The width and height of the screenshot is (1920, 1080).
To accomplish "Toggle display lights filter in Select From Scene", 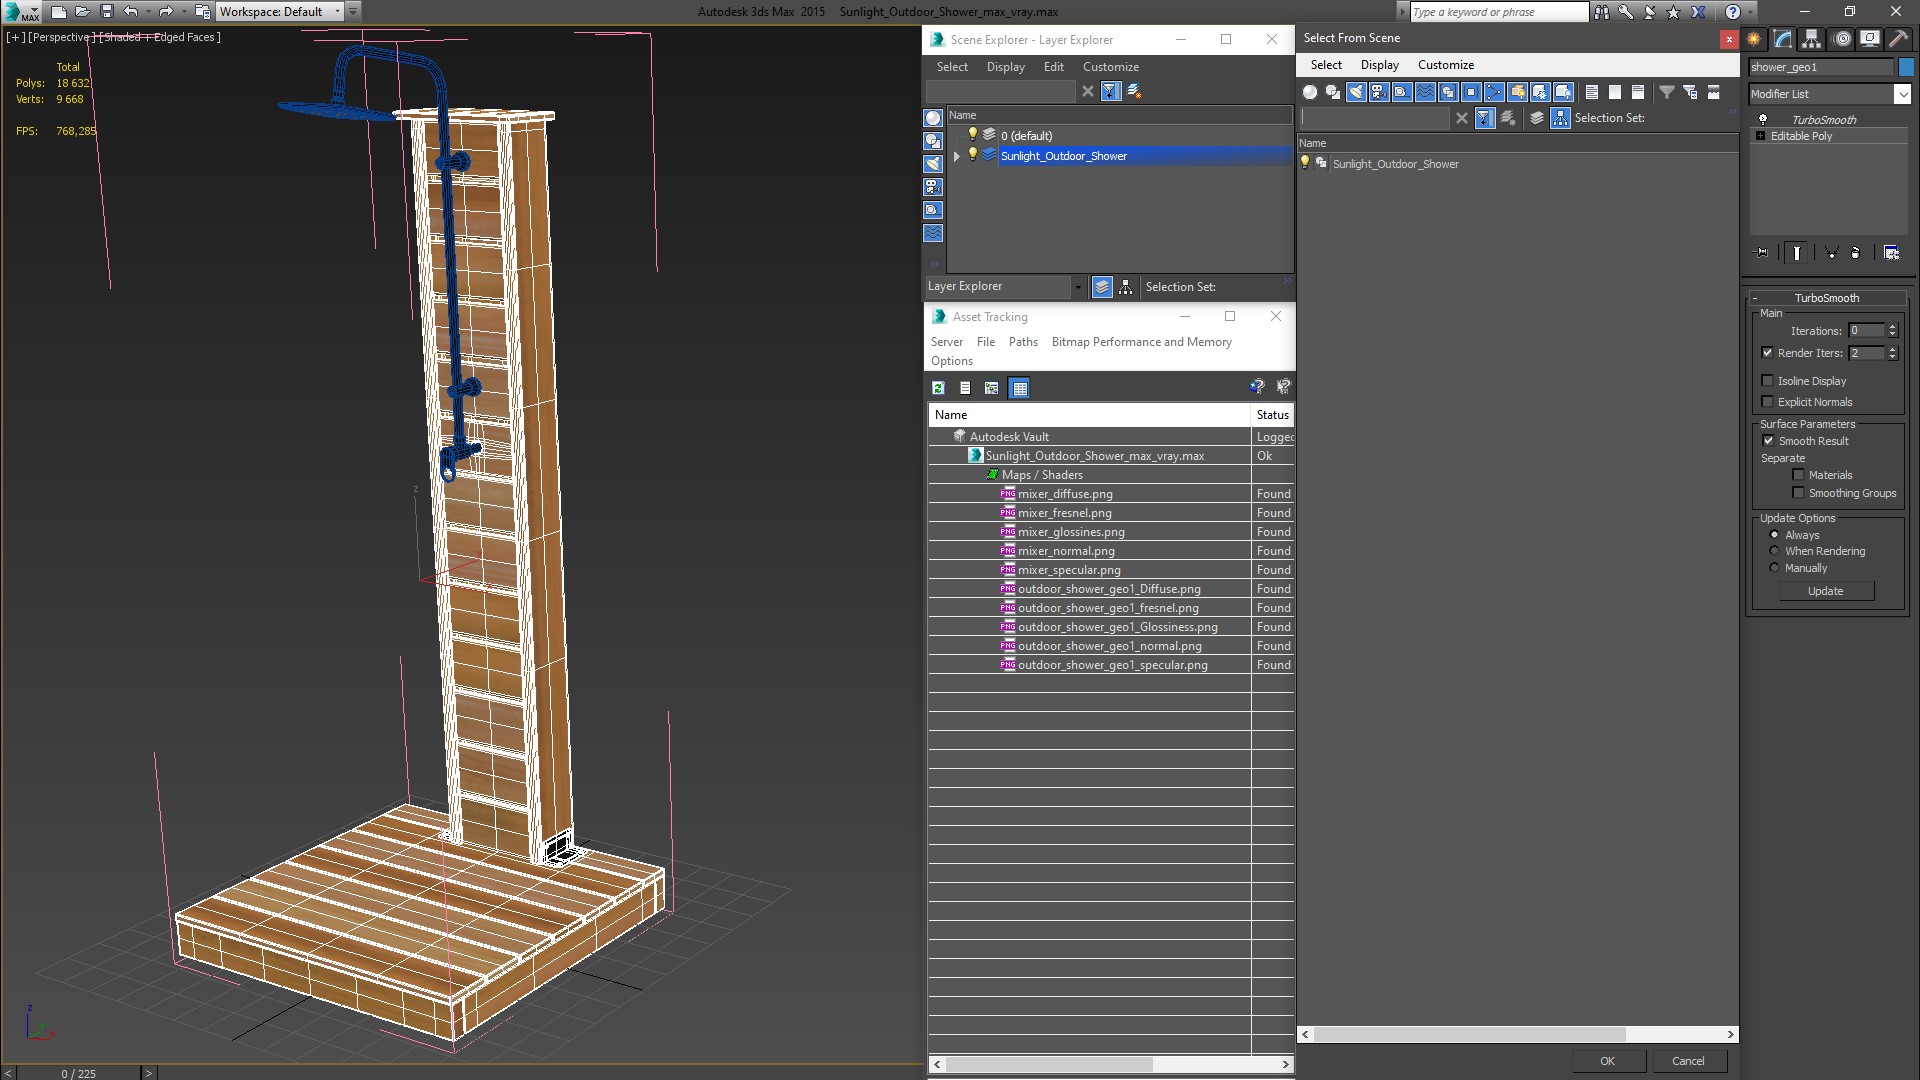I will coord(1356,92).
